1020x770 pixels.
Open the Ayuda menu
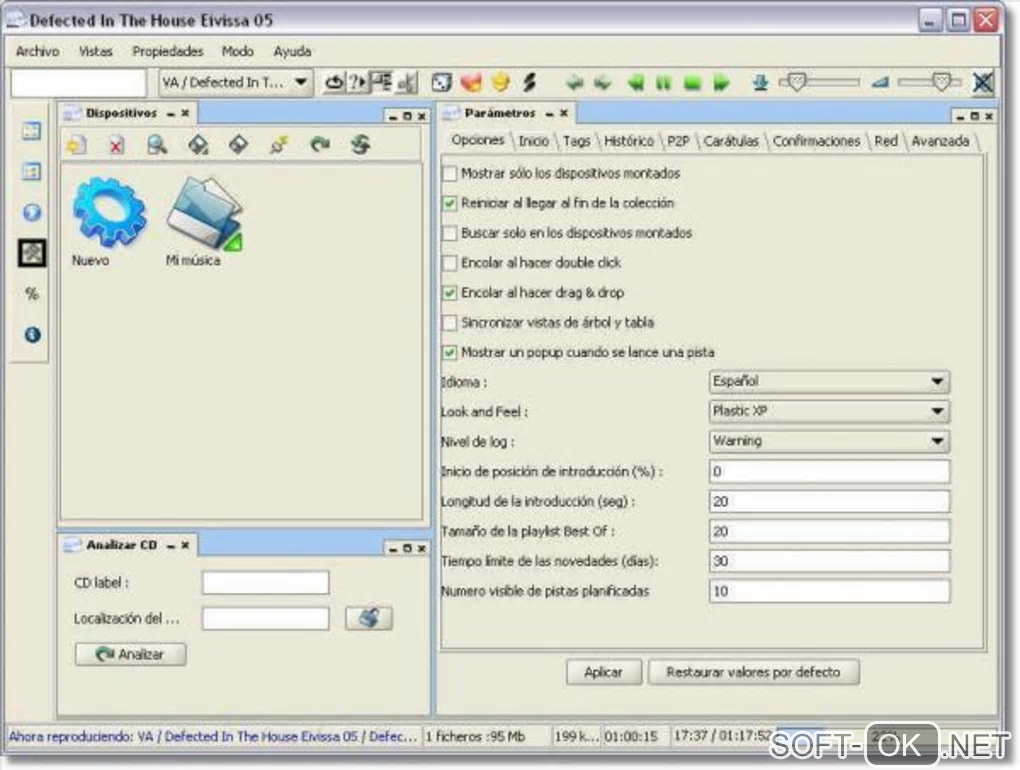[x=292, y=51]
